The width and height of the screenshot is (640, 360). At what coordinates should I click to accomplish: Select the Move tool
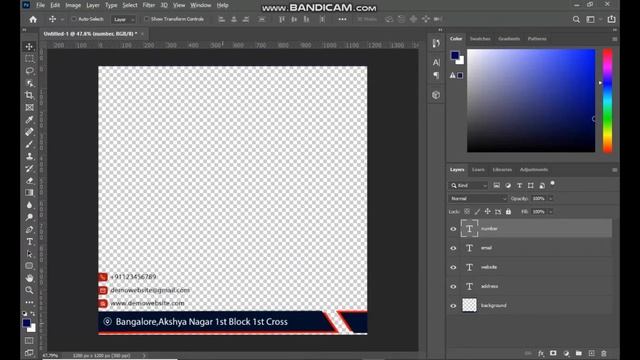(x=29, y=47)
